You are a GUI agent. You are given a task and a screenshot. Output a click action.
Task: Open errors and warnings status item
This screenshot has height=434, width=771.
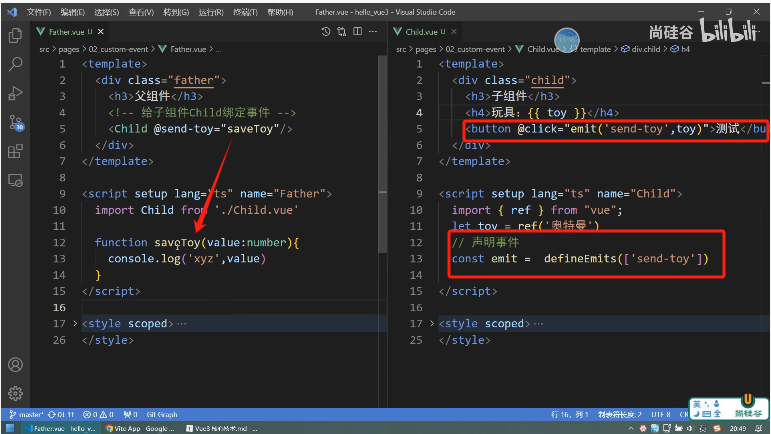[98, 414]
